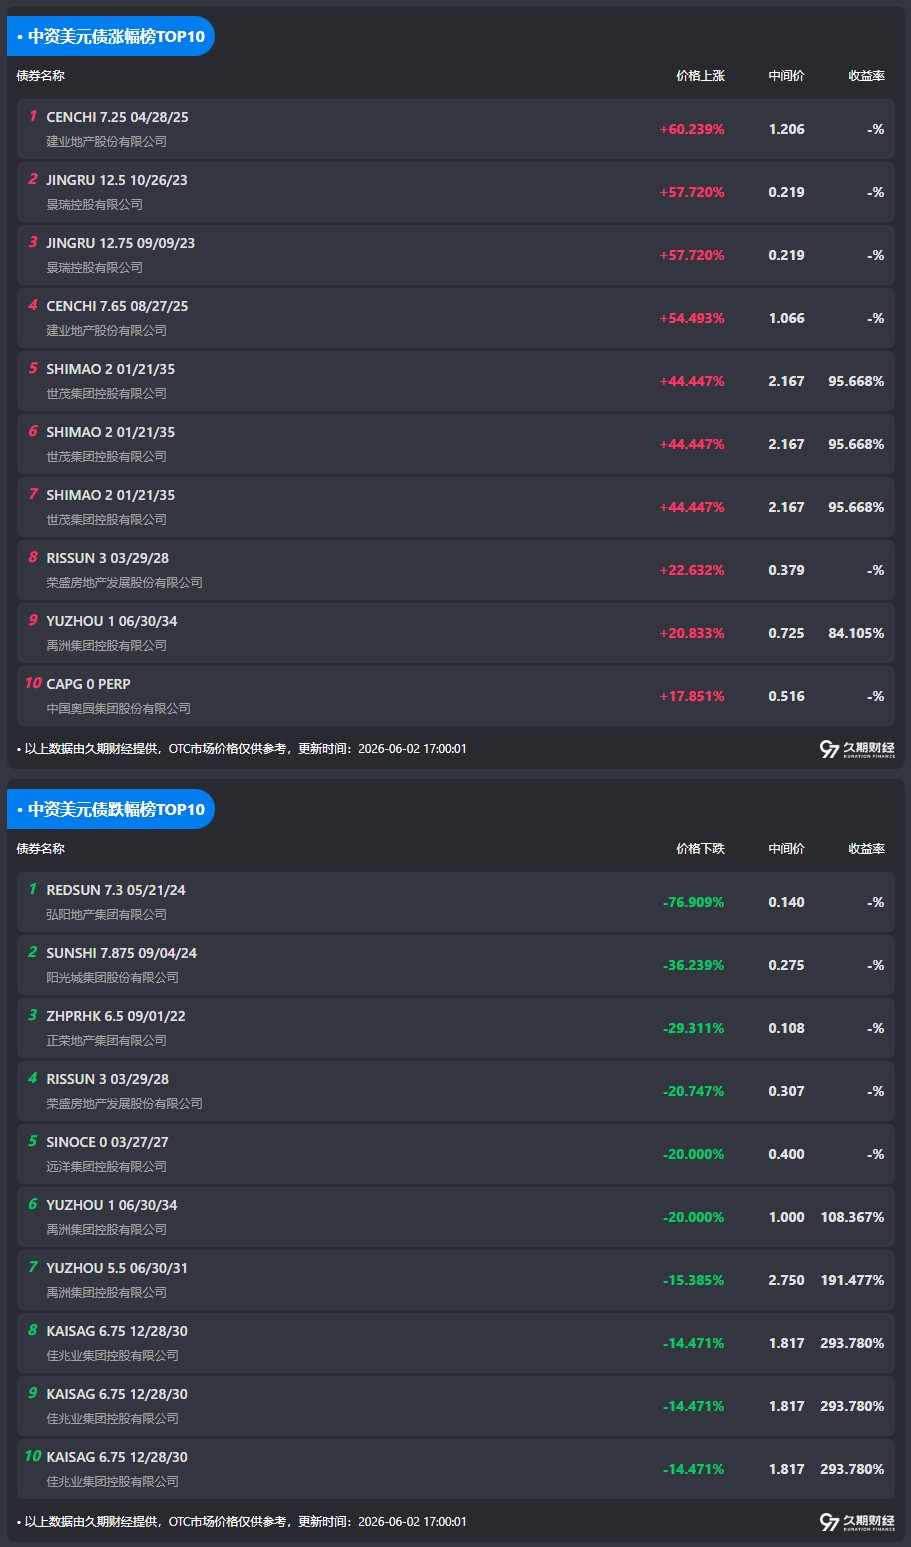
Task: Click issuer name 弘阳地产集团有限公司
Action: tap(106, 914)
